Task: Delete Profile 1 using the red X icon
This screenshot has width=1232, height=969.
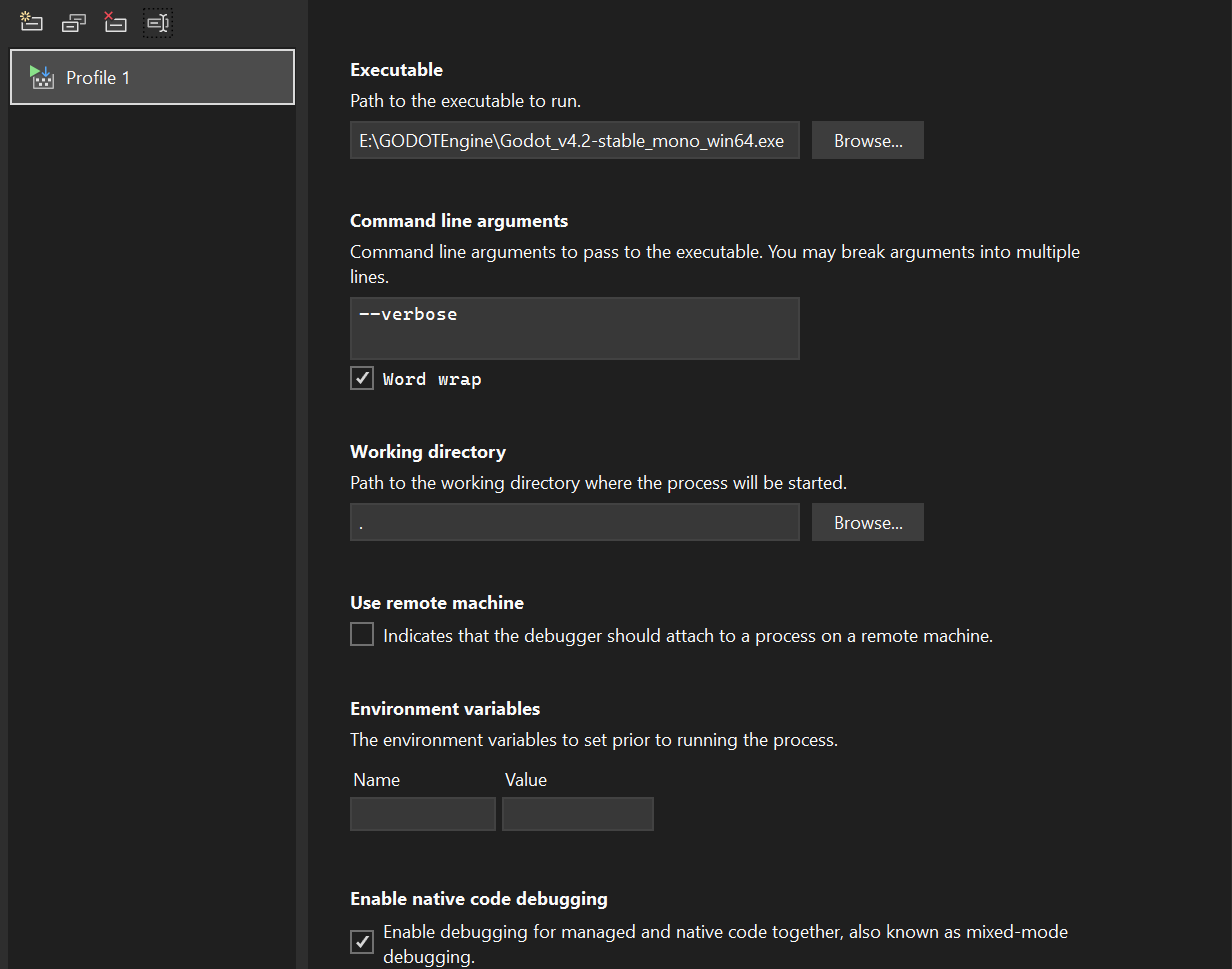Action: (x=115, y=22)
